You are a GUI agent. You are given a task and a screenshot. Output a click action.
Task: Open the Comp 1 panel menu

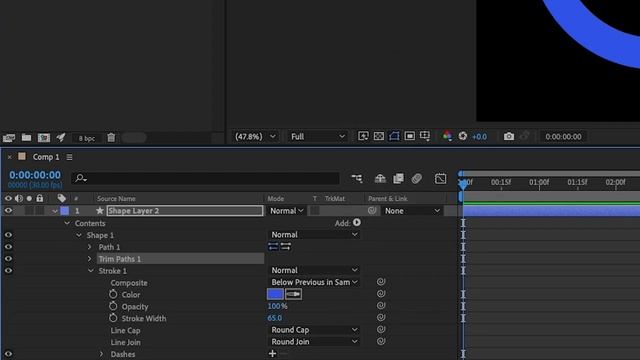pos(69,157)
